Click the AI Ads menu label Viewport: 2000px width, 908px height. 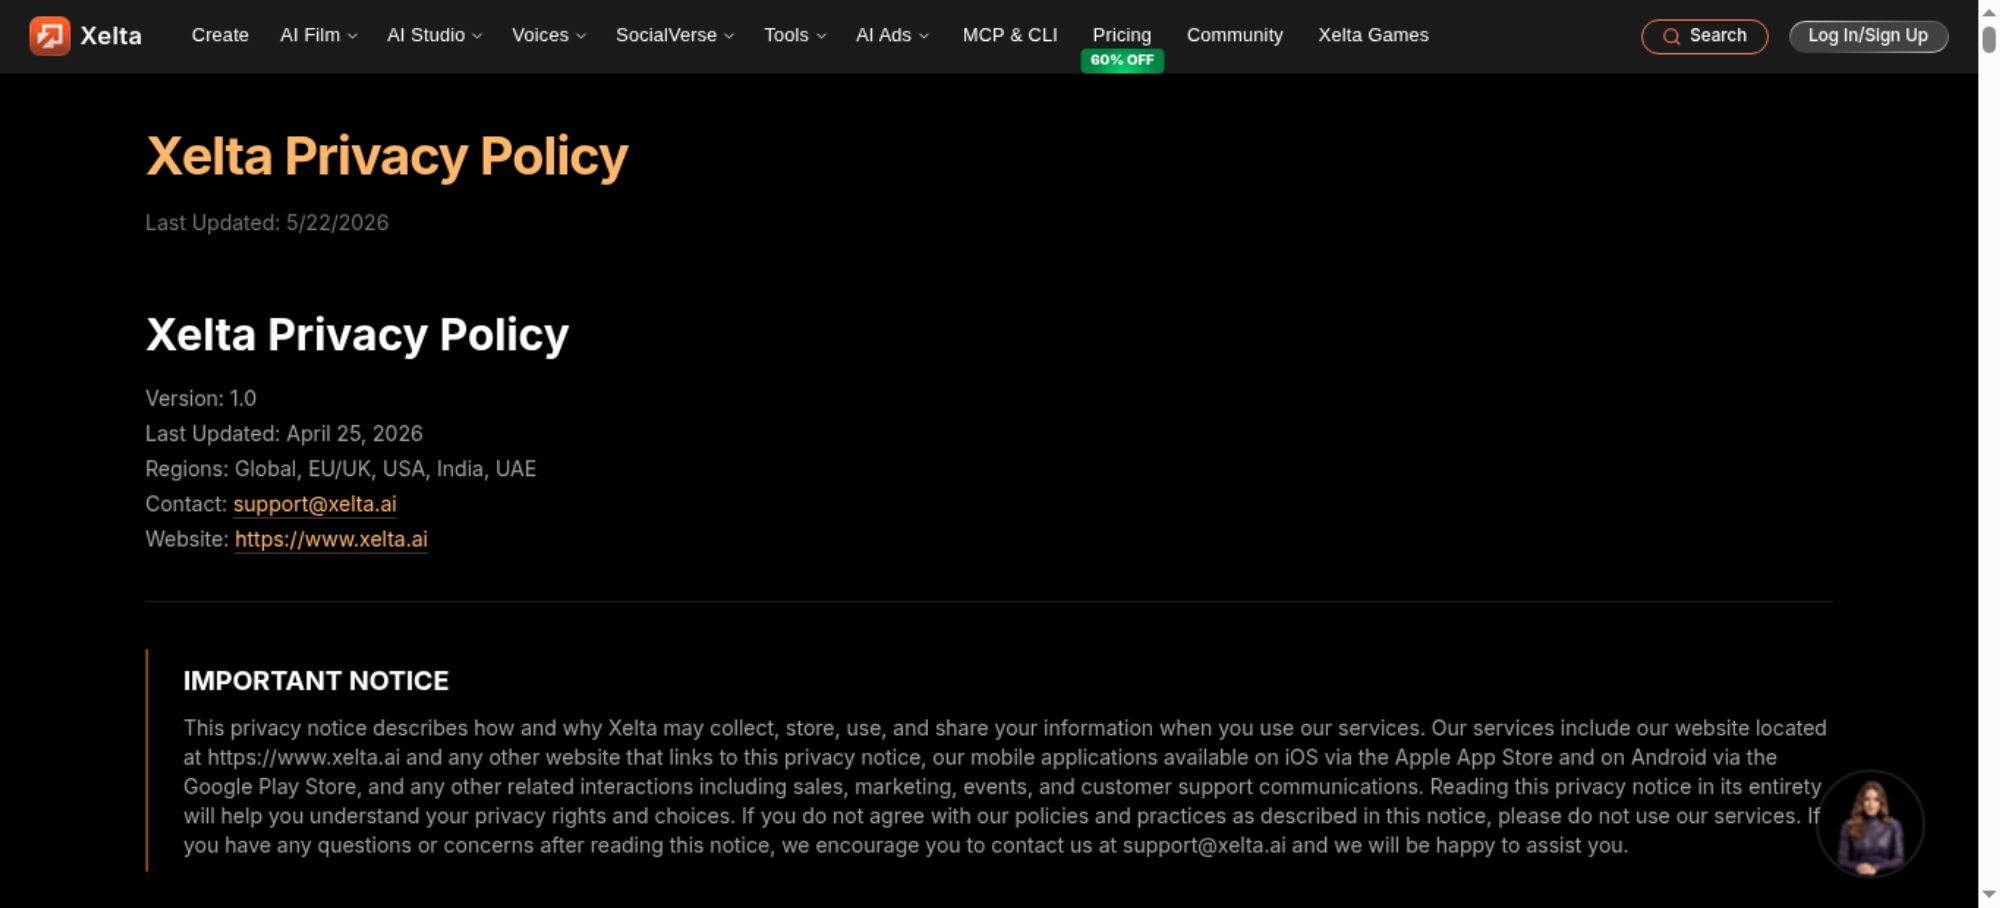click(x=884, y=35)
